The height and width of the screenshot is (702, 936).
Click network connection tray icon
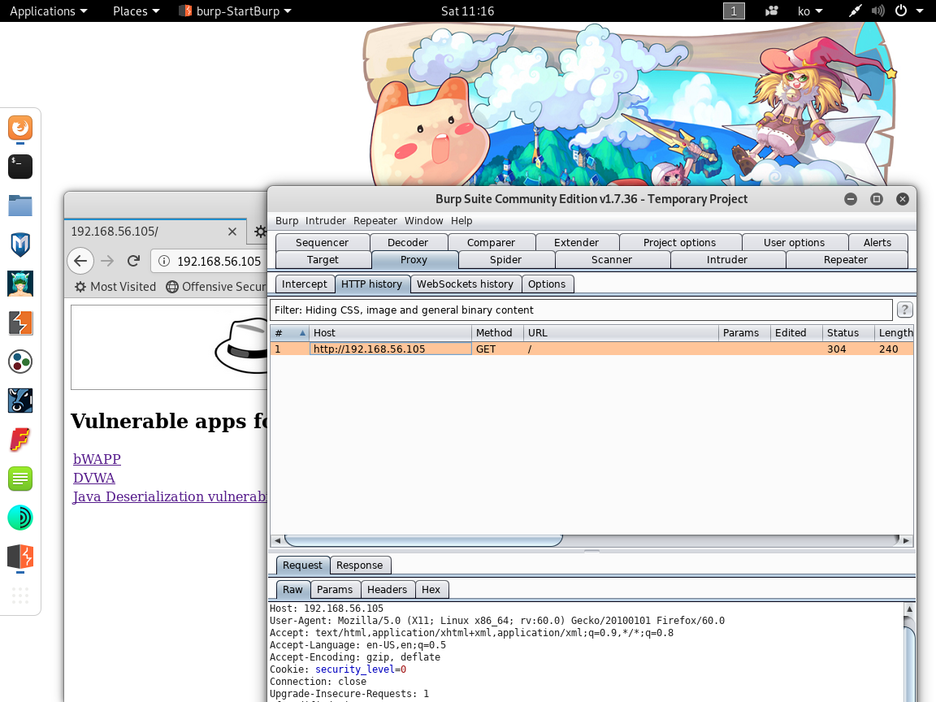(x=855, y=11)
